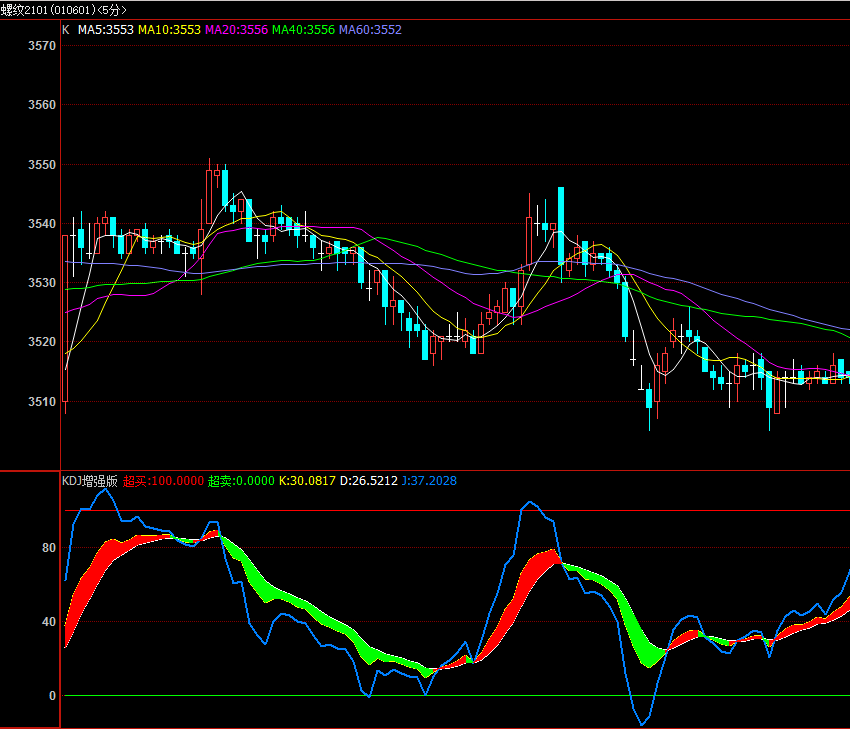Screen dimensions: 850x729
Task: Click the 0 level on KDJ axis
Action: [x=53, y=696]
